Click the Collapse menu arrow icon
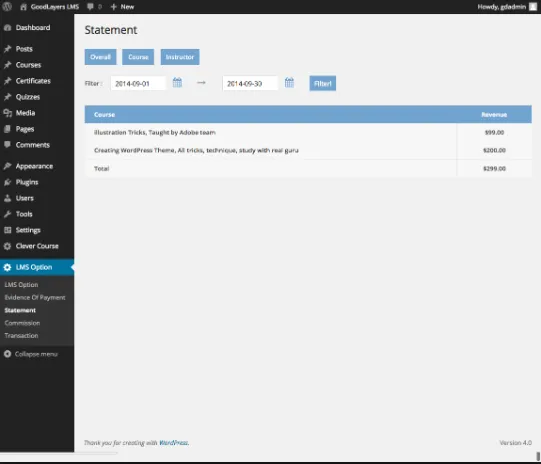The width and height of the screenshot is (541, 464). [x=8, y=354]
